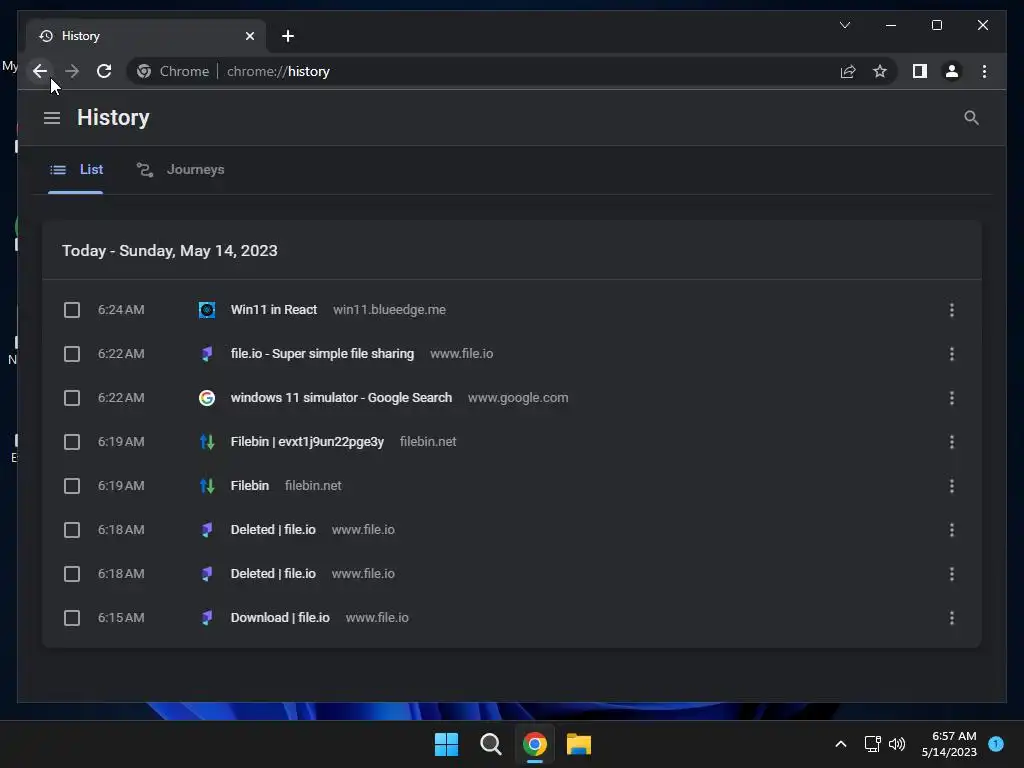Viewport: 1024px width, 768px height.
Task: Open the tab search chevron
Action: coord(844,25)
